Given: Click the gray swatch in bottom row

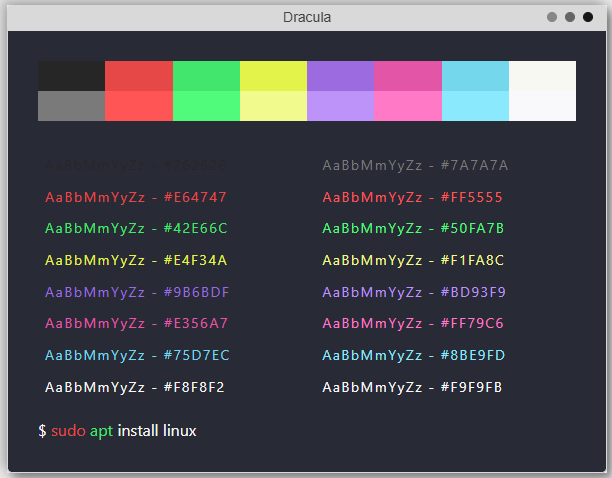Looking at the screenshot, I should pos(71,106).
